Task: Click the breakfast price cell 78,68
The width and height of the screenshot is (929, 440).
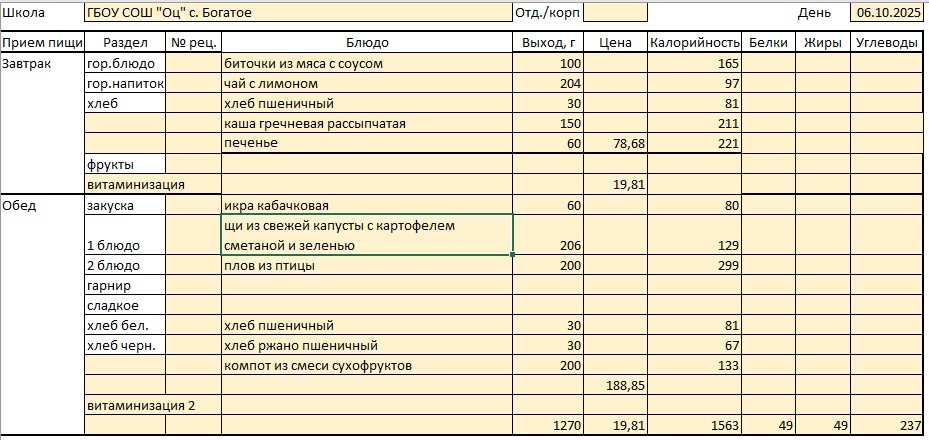Action: coord(614,144)
